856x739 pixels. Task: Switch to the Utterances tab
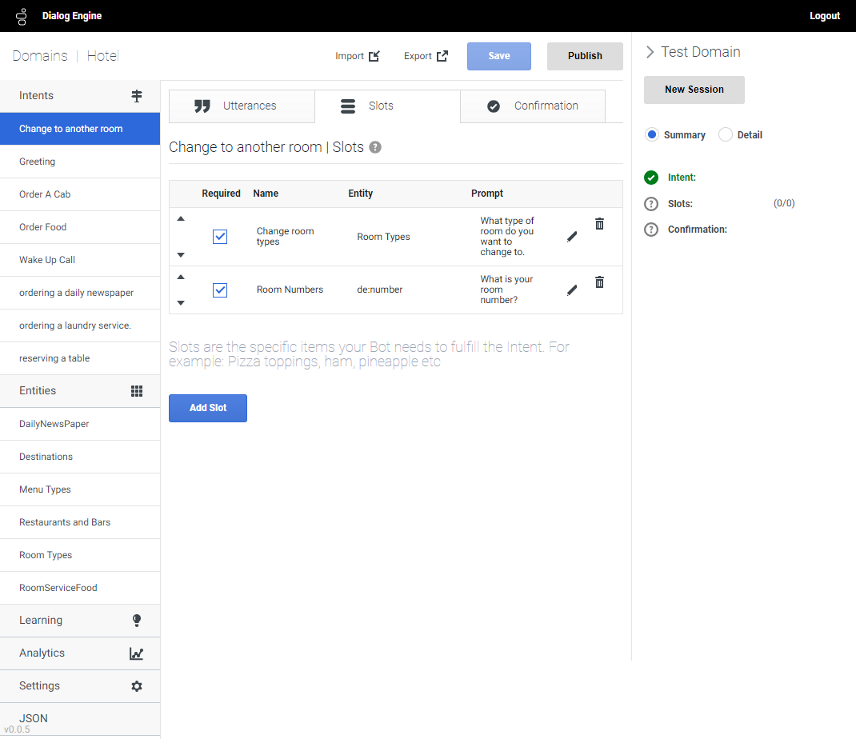(x=241, y=106)
